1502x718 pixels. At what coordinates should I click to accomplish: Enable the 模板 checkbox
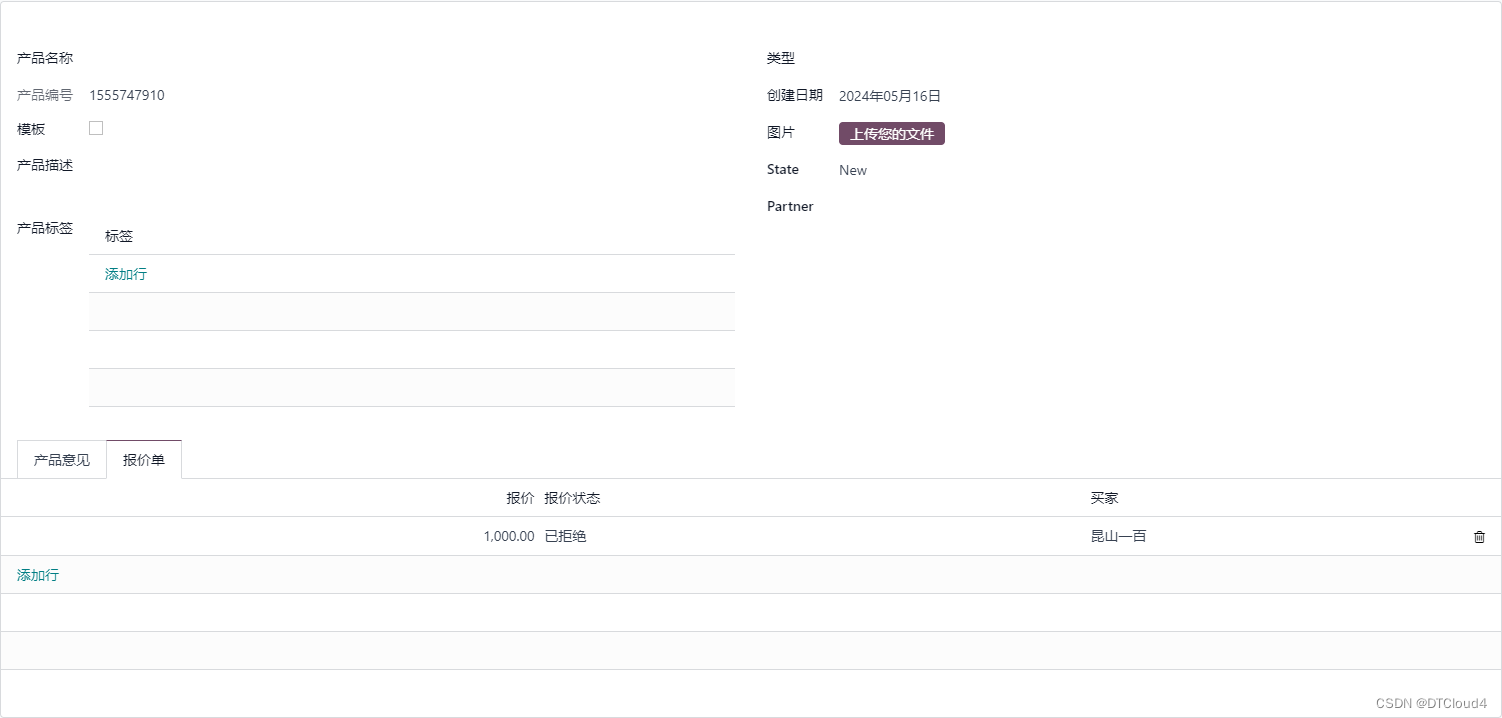click(x=95, y=127)
